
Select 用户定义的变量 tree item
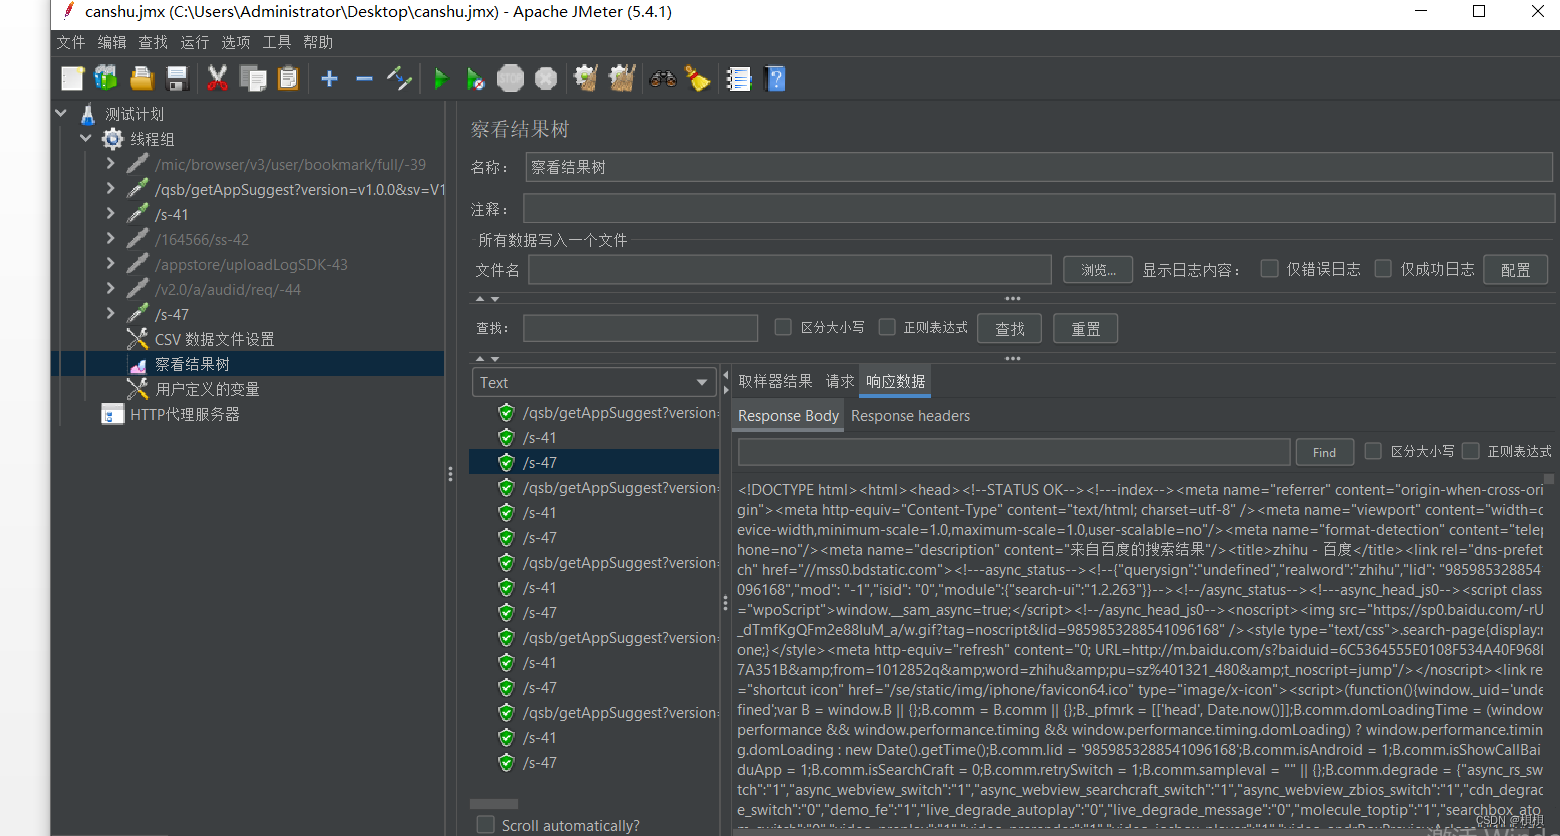coord(207,389)
